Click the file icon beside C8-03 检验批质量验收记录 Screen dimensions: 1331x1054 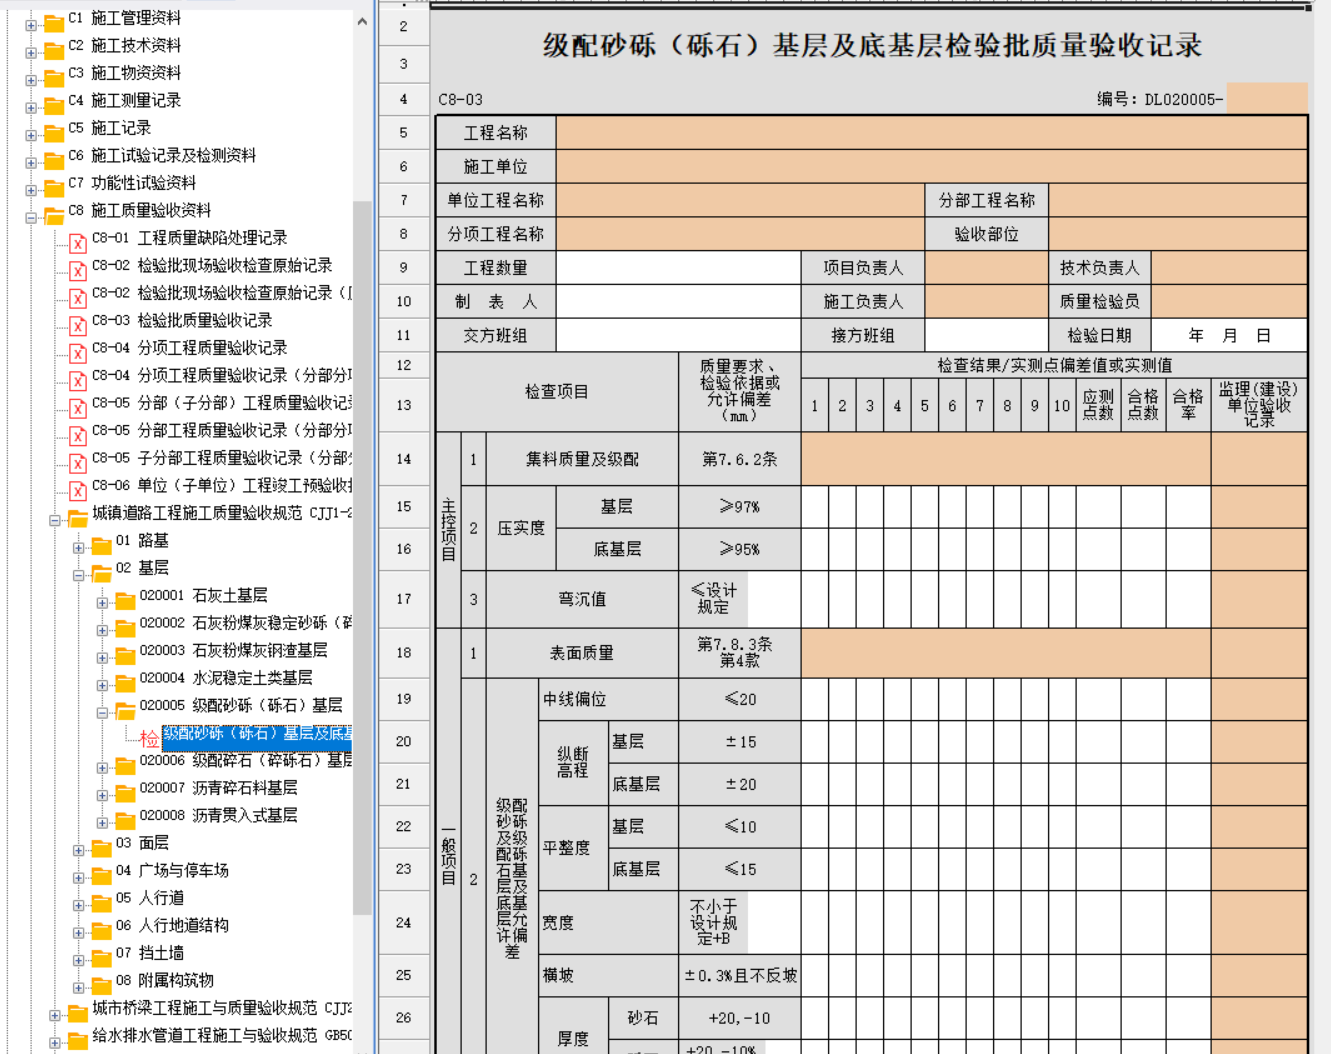click(77, 324)
